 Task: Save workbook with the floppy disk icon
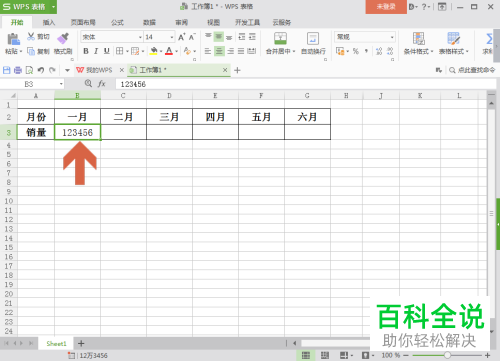point(7,70)
